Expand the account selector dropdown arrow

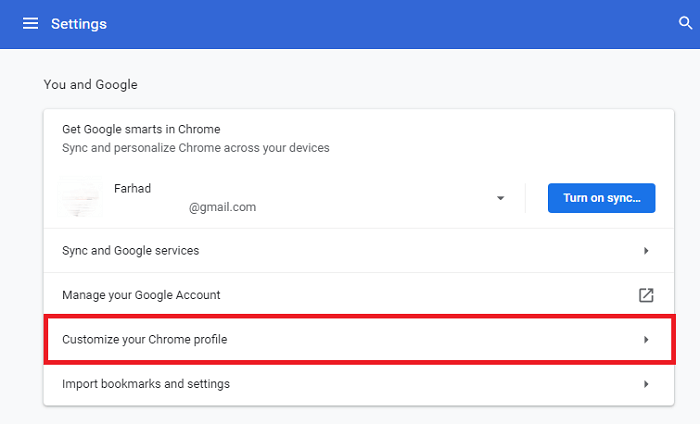[x=500, y=198]
